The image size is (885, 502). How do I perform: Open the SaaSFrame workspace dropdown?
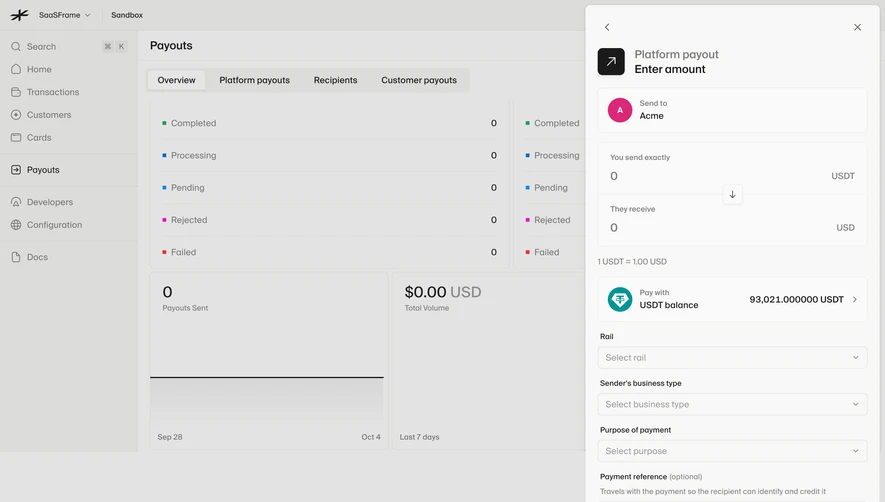[64, 15]
